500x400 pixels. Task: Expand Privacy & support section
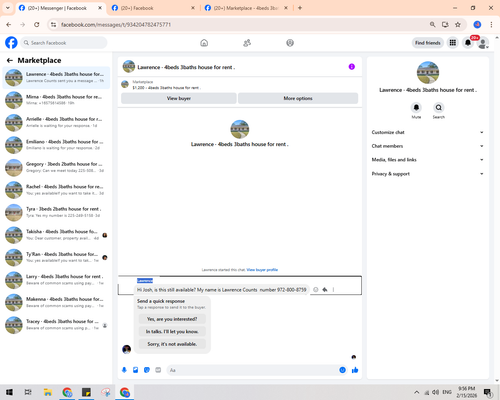pyautogui.click(x=428, y=174)
